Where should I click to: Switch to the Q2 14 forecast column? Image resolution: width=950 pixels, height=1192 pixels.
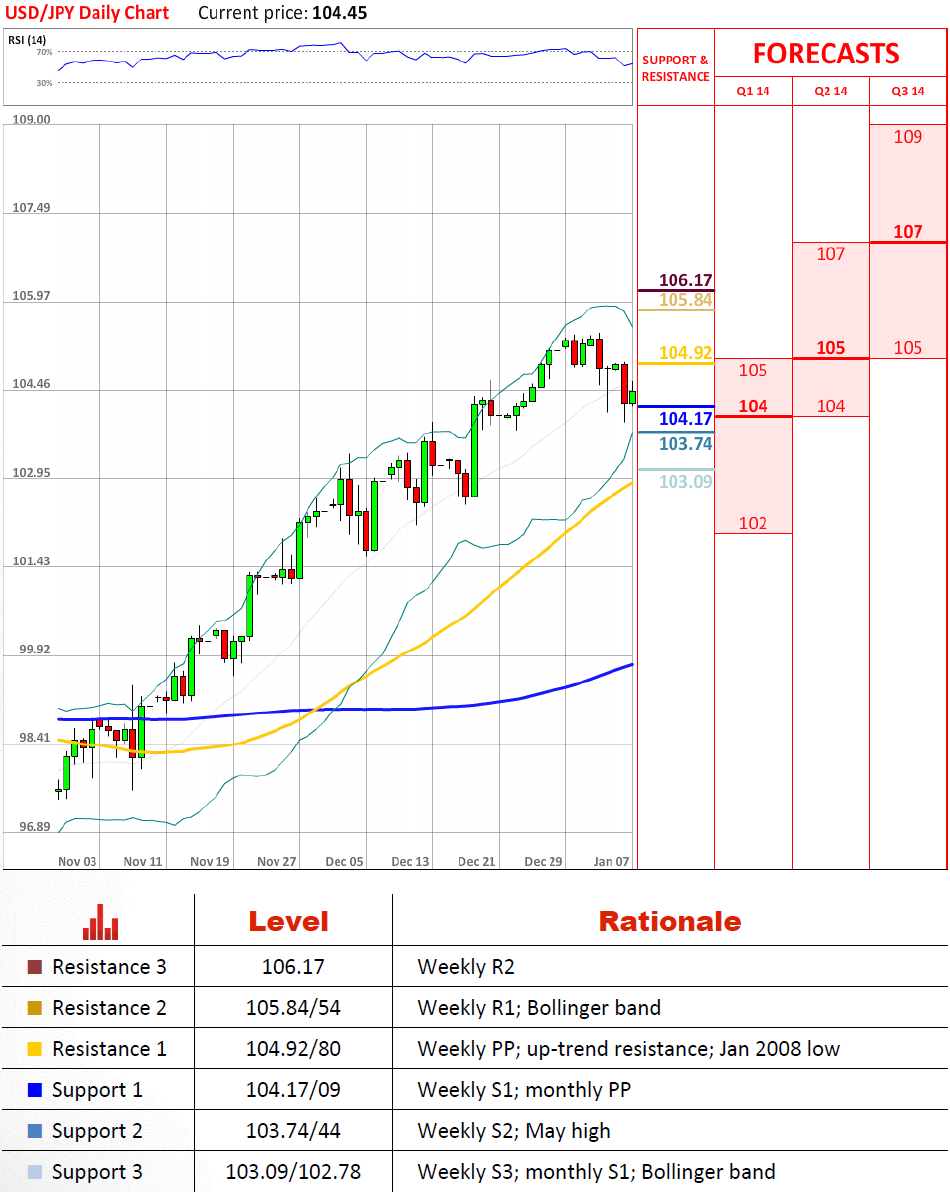(x=830, y=92)
